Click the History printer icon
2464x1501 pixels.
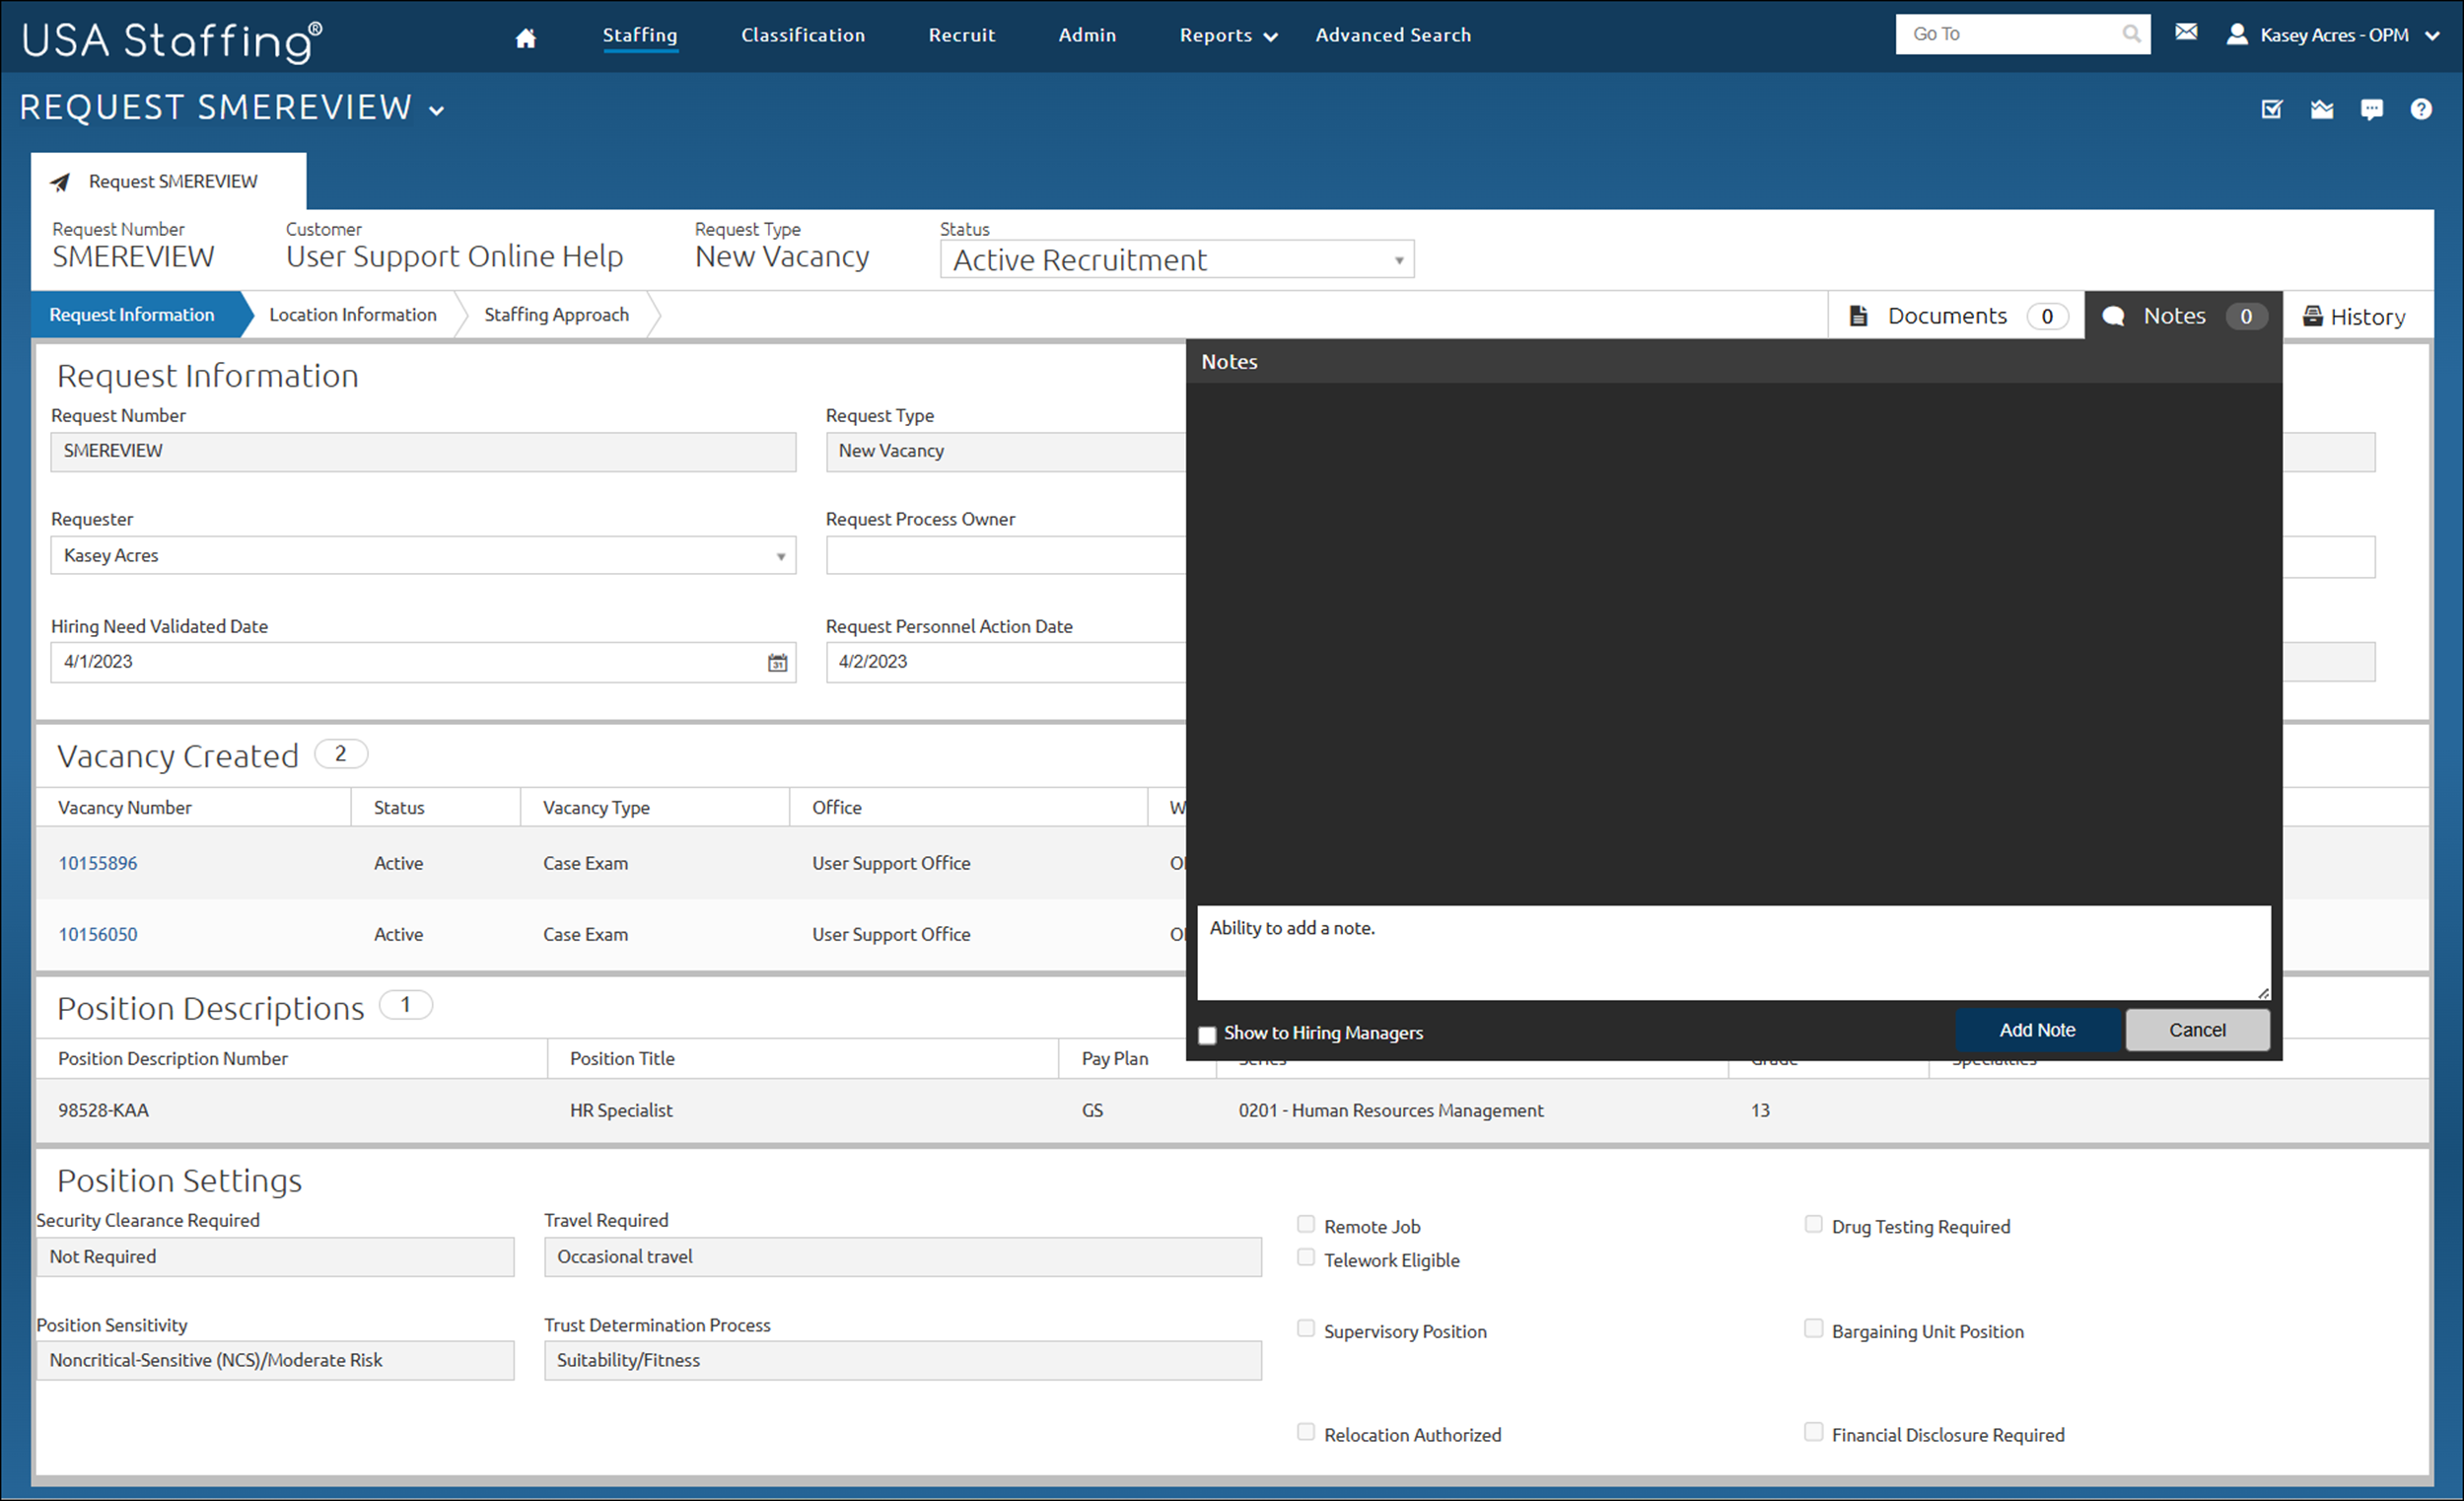pos(2312,316)
